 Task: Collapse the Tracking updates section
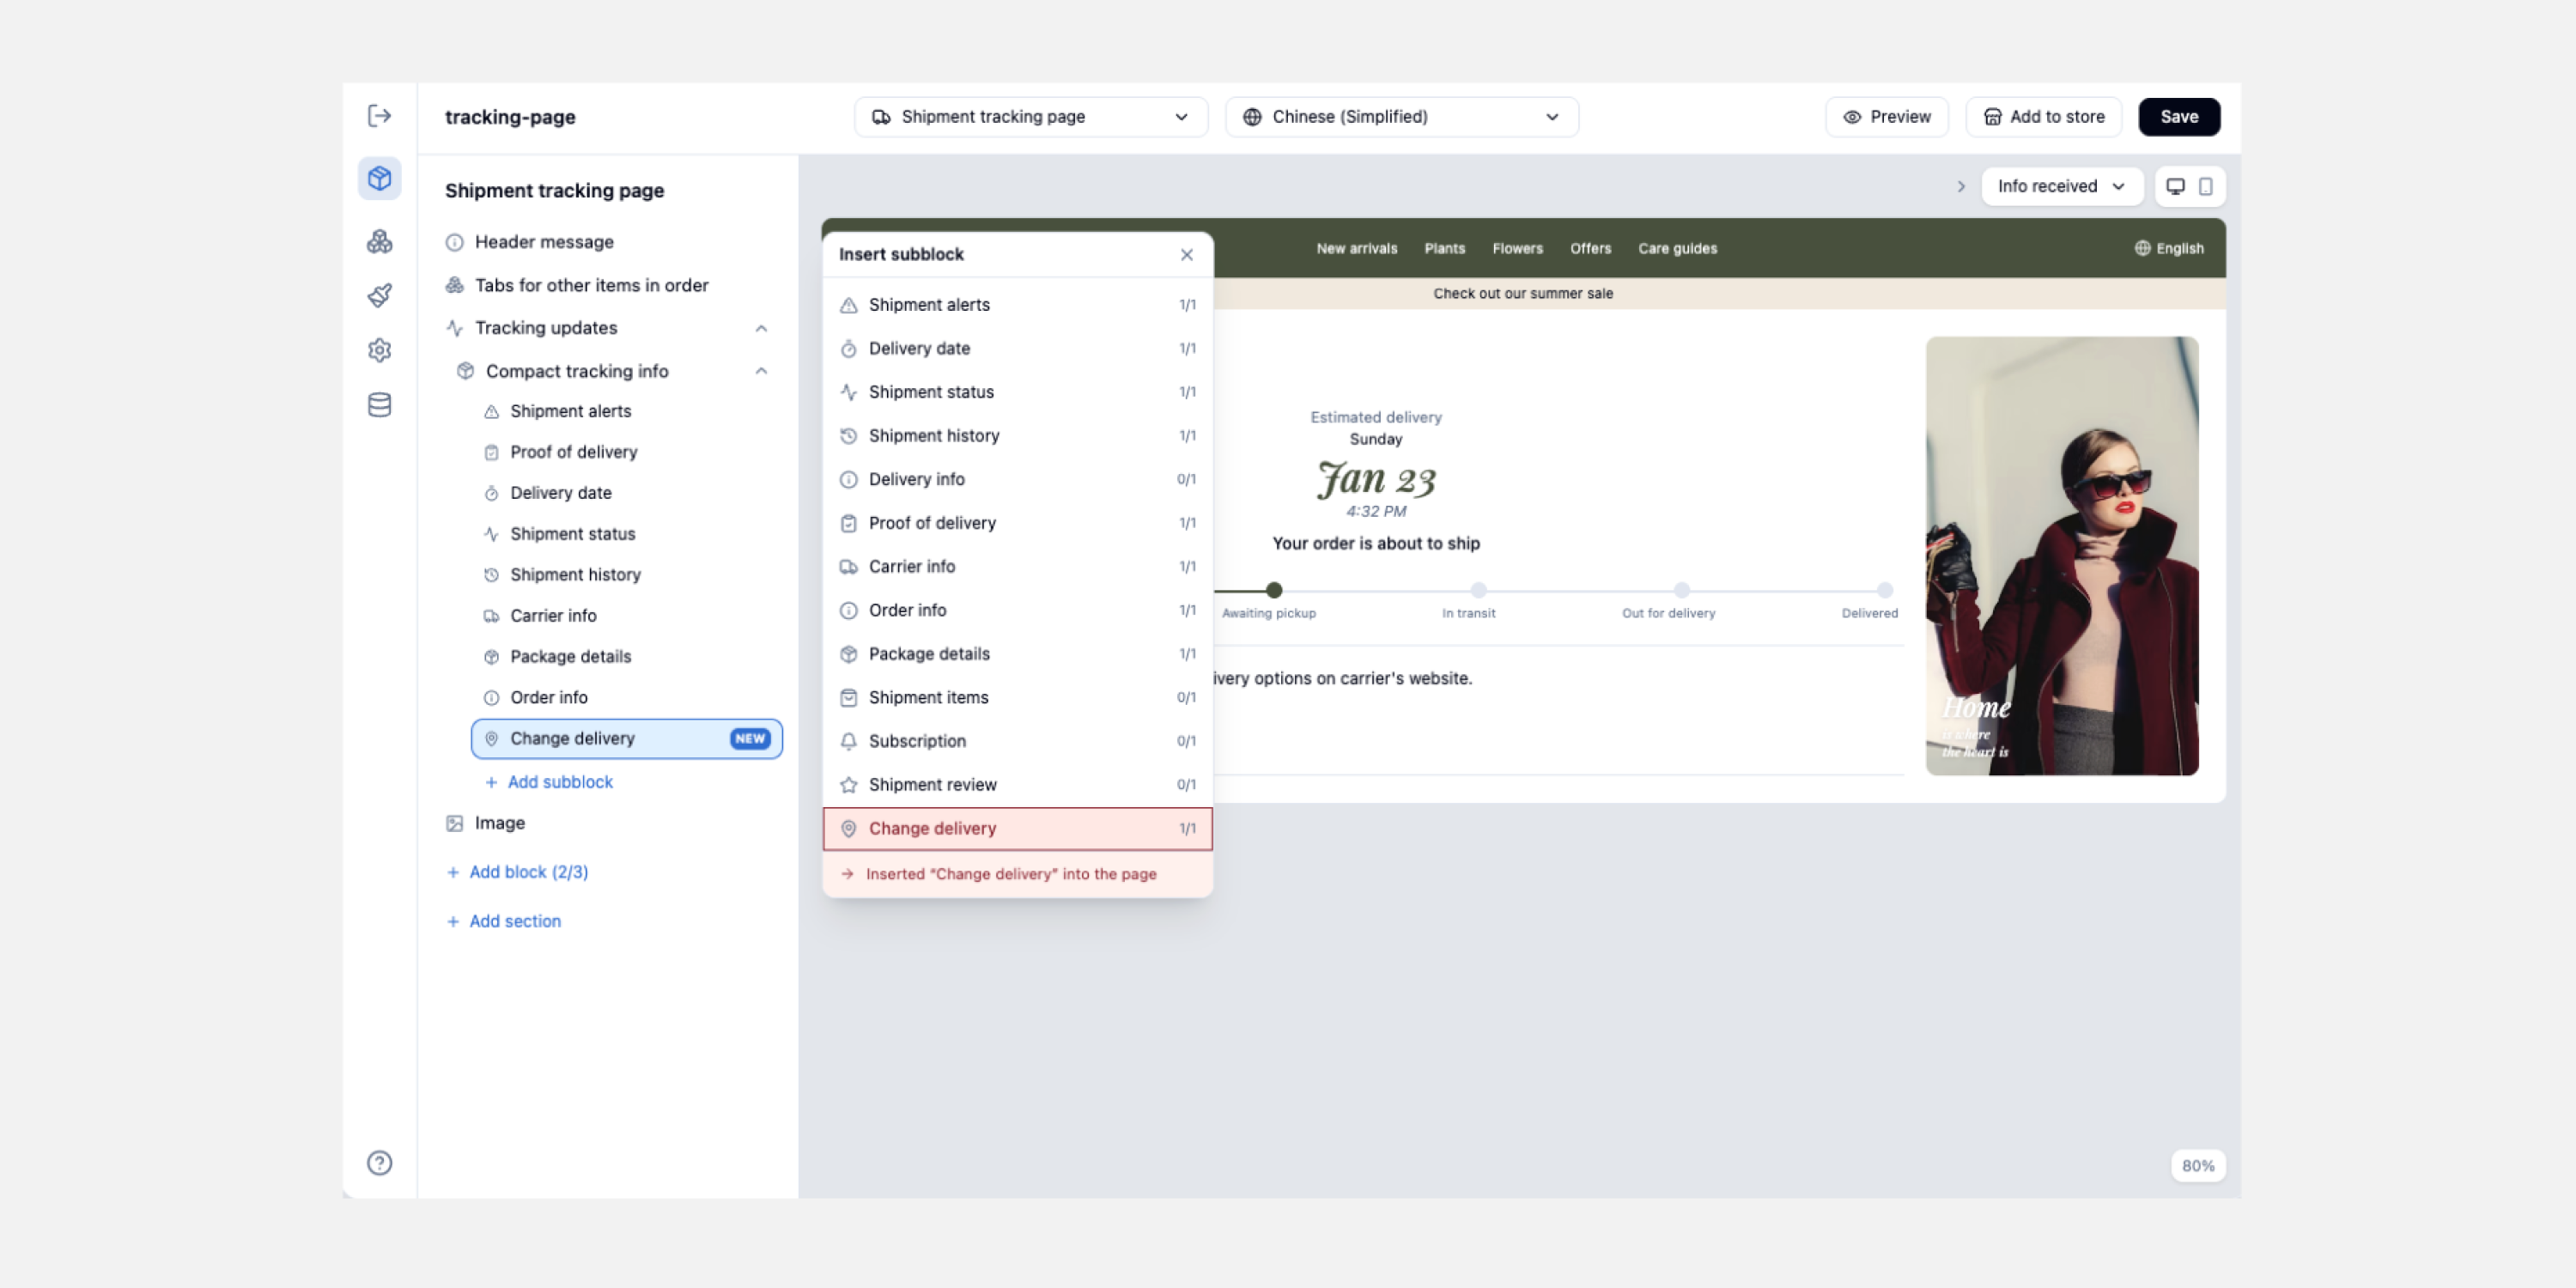point(761,328)
